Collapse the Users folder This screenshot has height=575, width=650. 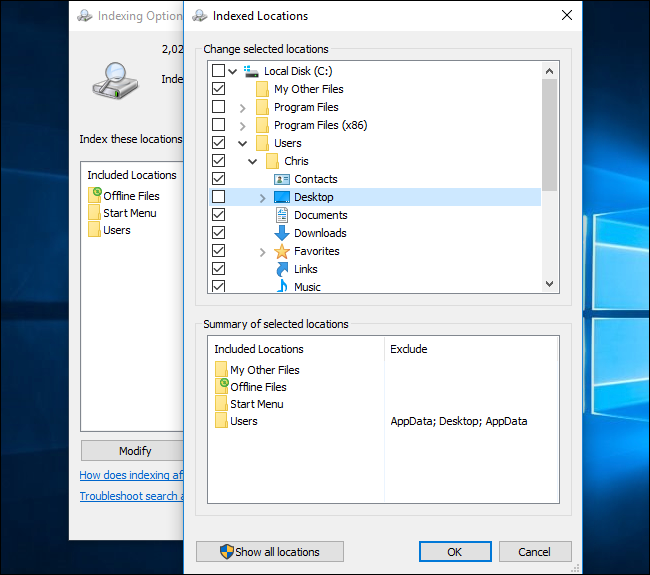tap(243, 144)
